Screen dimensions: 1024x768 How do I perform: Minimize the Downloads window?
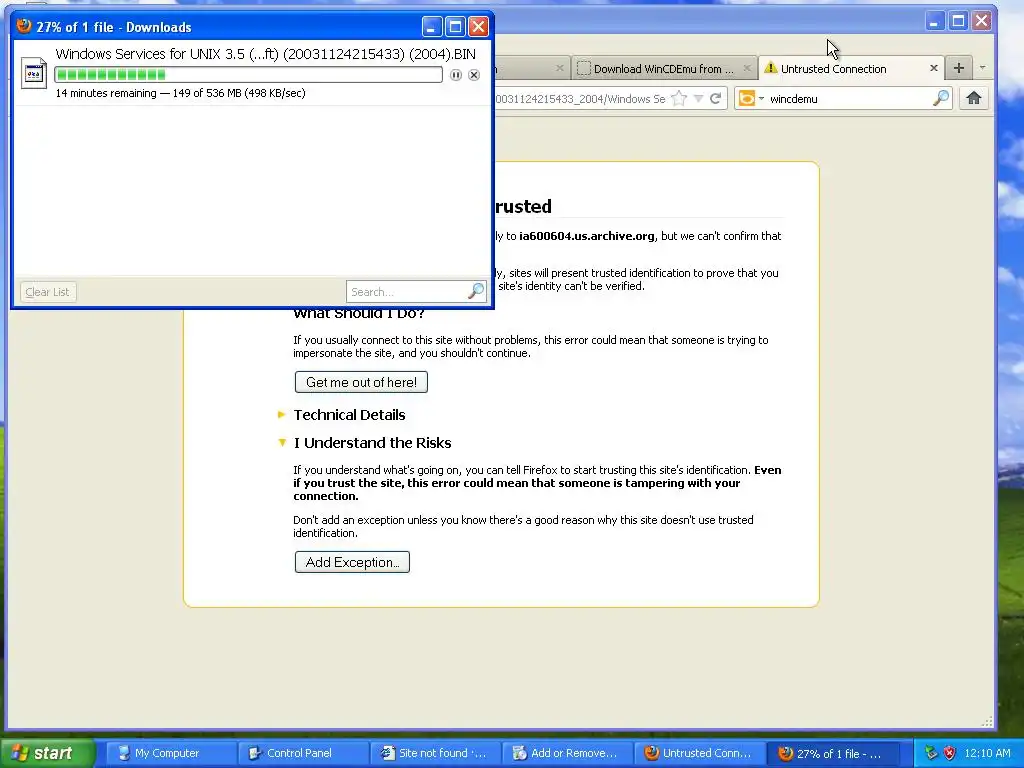(x=432, y=27)
